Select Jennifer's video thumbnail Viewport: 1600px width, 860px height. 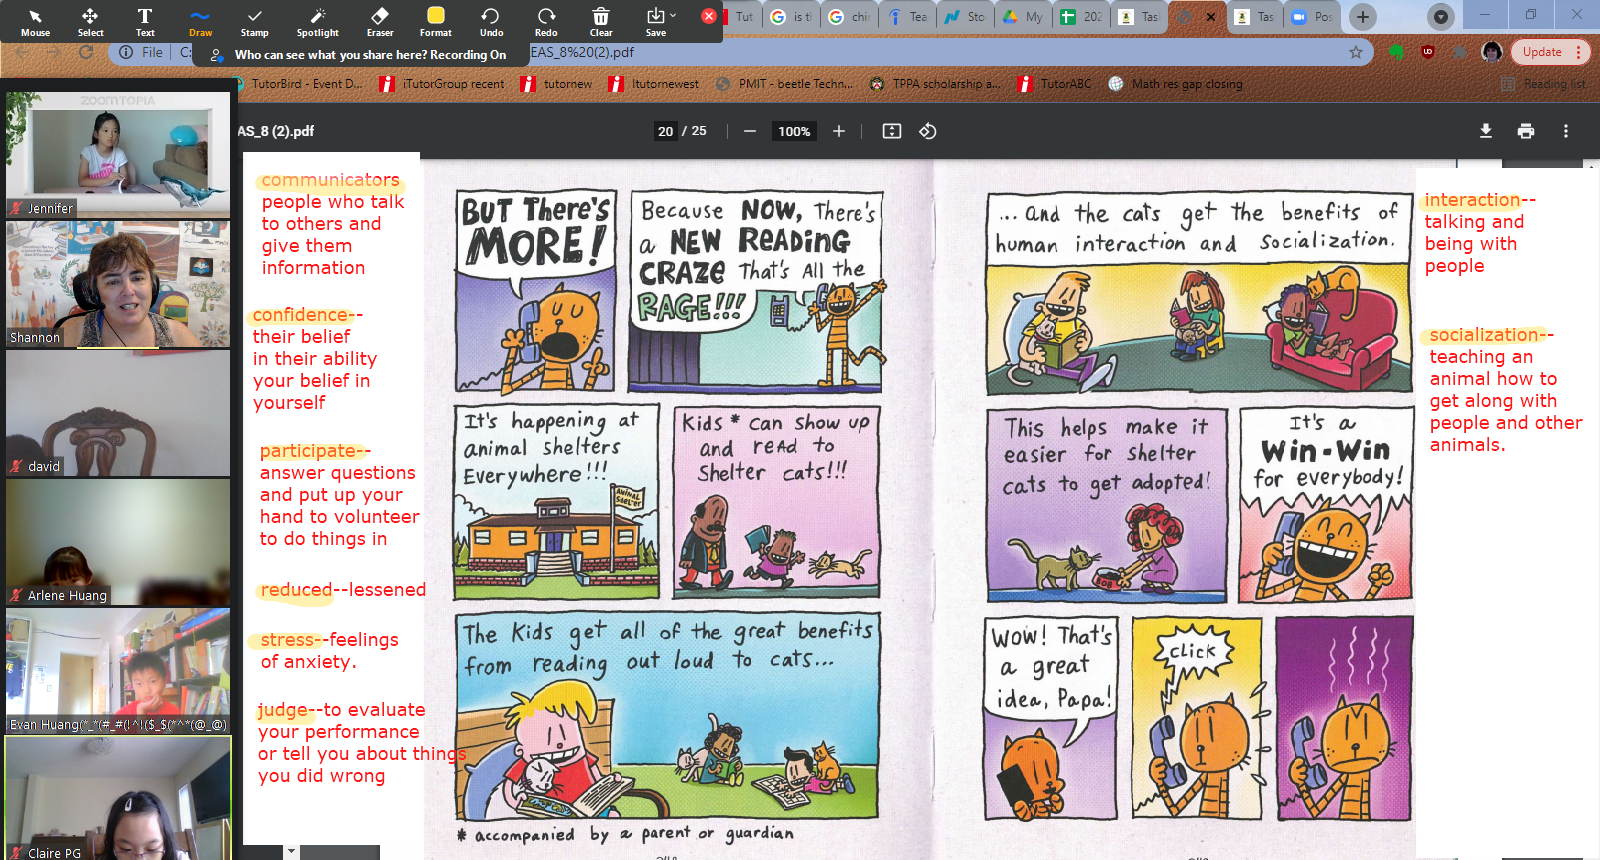118,154
